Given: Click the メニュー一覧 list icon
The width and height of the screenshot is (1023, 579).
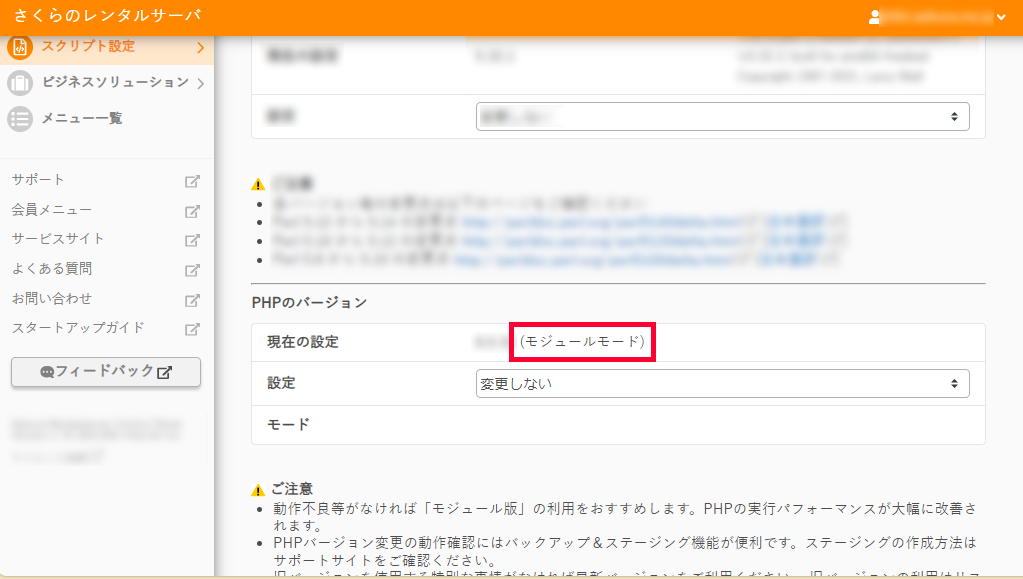Looking at the screenshot, I should tap(20, 119).
